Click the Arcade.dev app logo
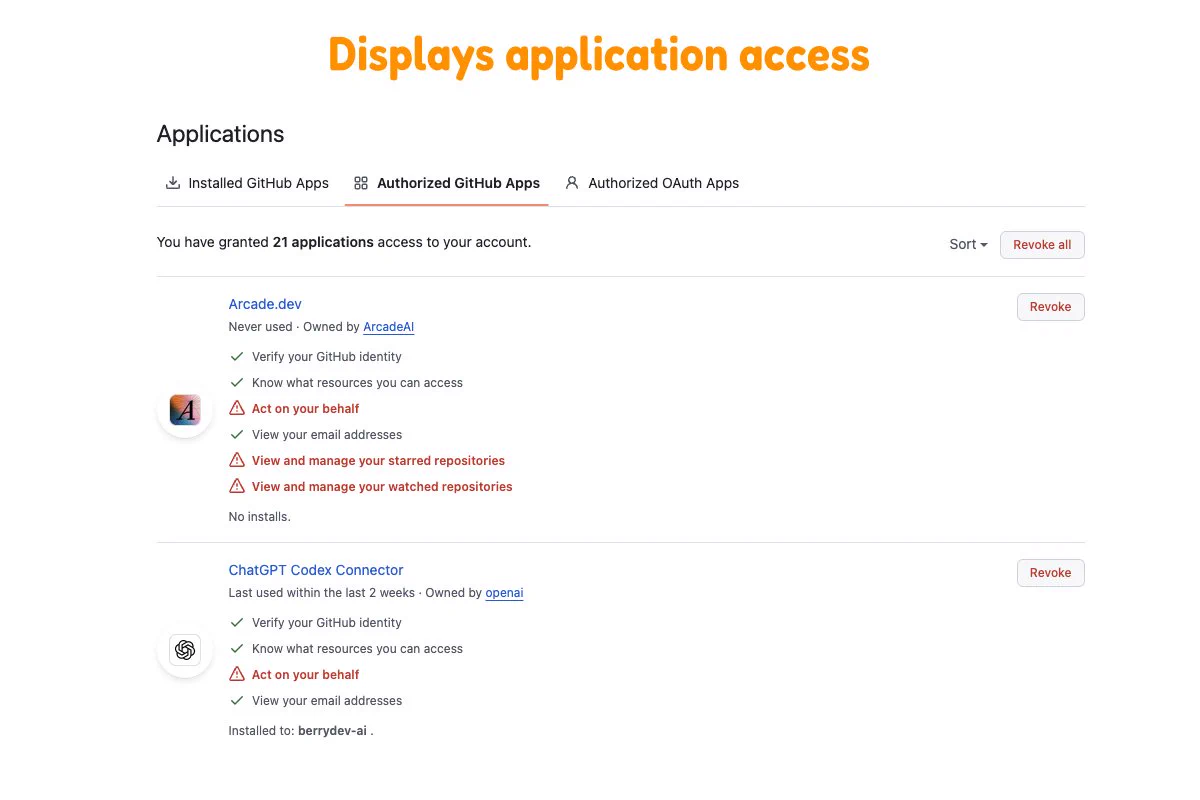 (x=185, y=410)
